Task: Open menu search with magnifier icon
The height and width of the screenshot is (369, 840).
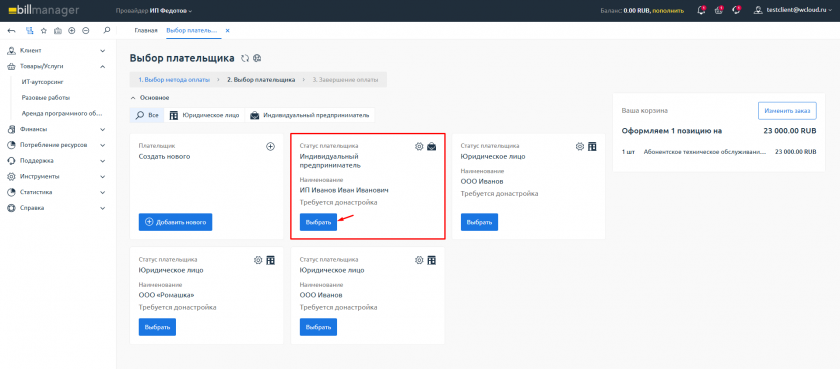Action: [x=107, y=31]
